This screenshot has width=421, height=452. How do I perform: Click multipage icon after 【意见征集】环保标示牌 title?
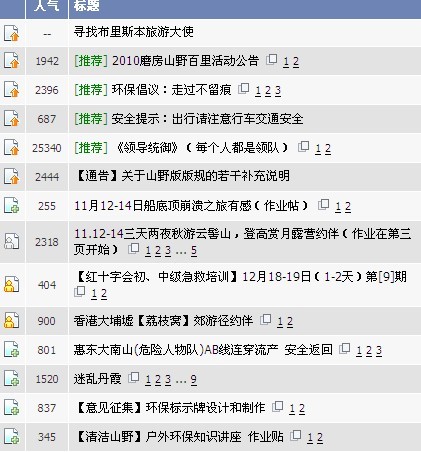coord(277,407)
